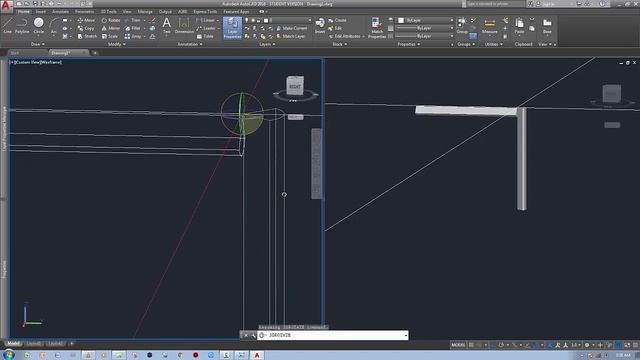Open the ByLayer linetype dropdown
Screen dimensions: 640x360
425,36
